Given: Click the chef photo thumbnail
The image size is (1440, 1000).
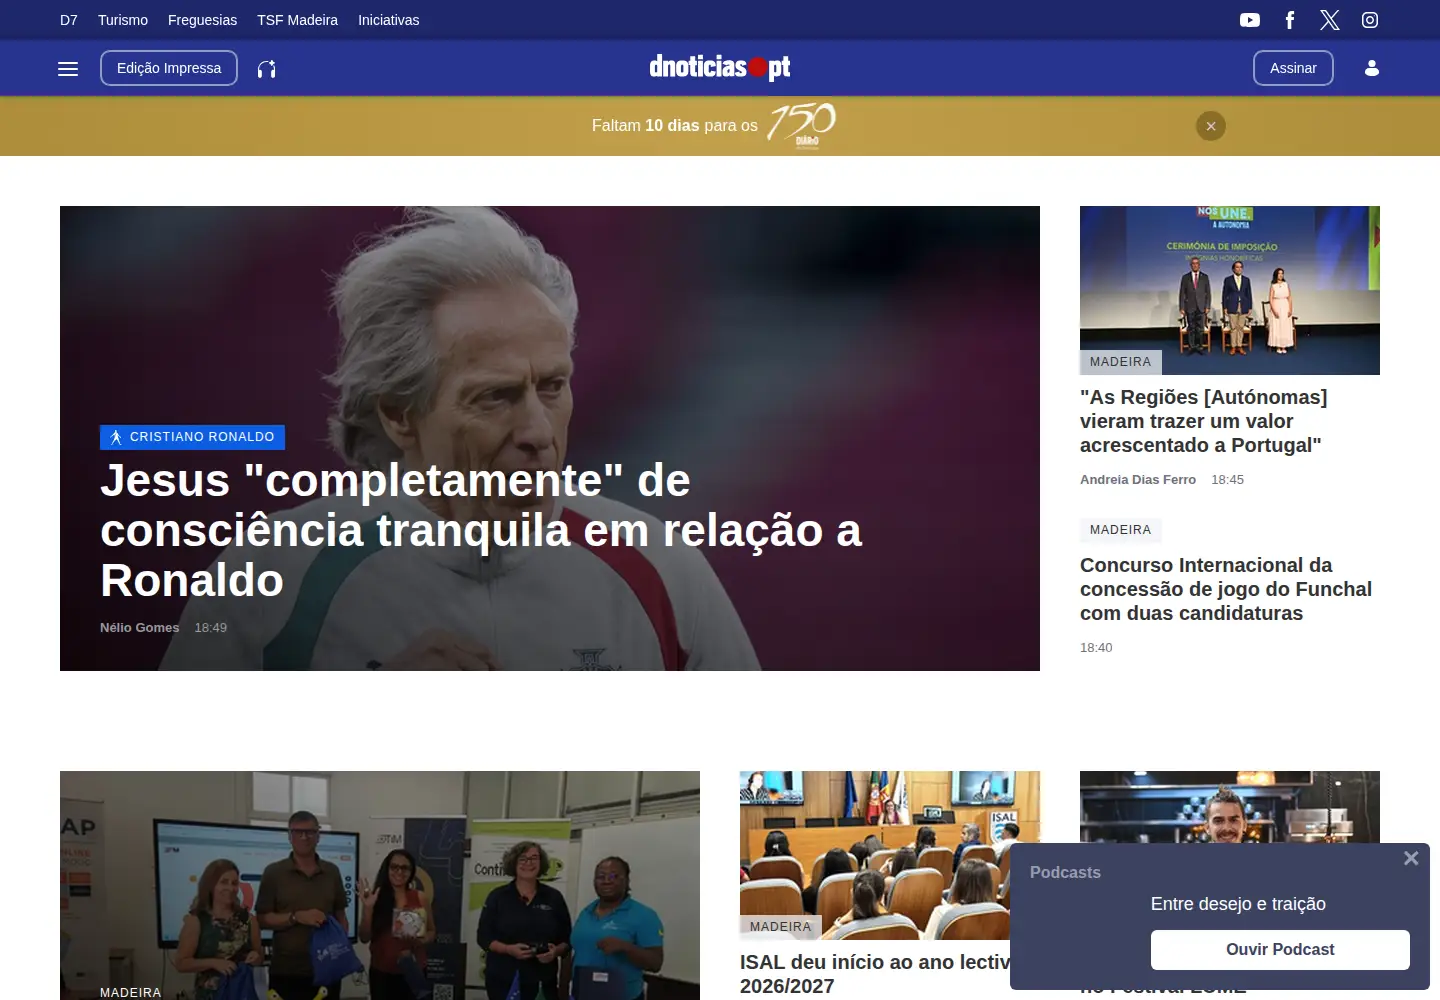Looking at the screenshot, I should (x=1230, y=806).
